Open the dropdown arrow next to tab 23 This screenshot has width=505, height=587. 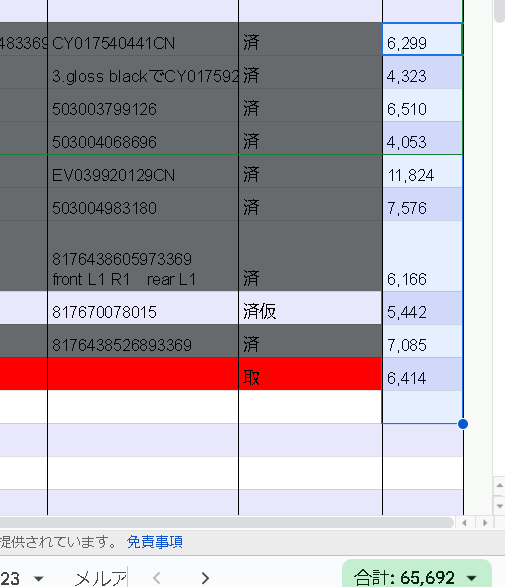click(39, 579)
